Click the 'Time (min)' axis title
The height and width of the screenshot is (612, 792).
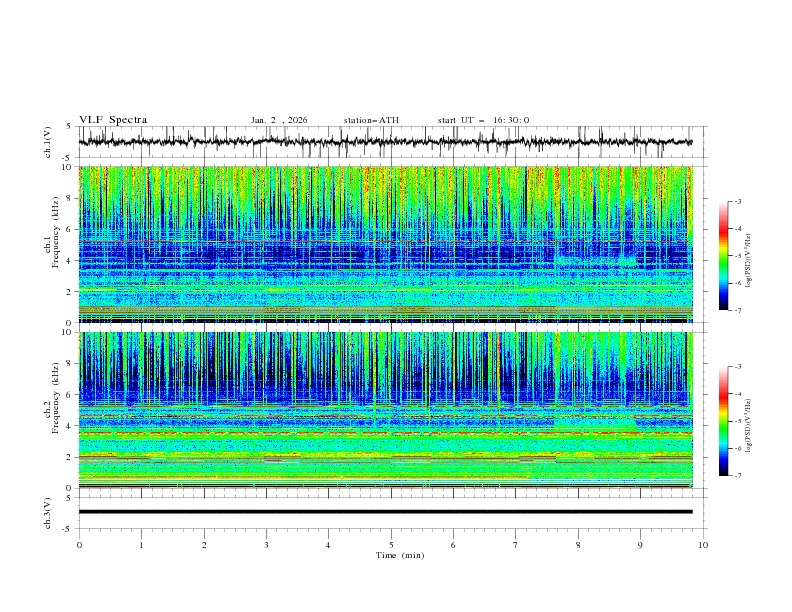point(400,555)
